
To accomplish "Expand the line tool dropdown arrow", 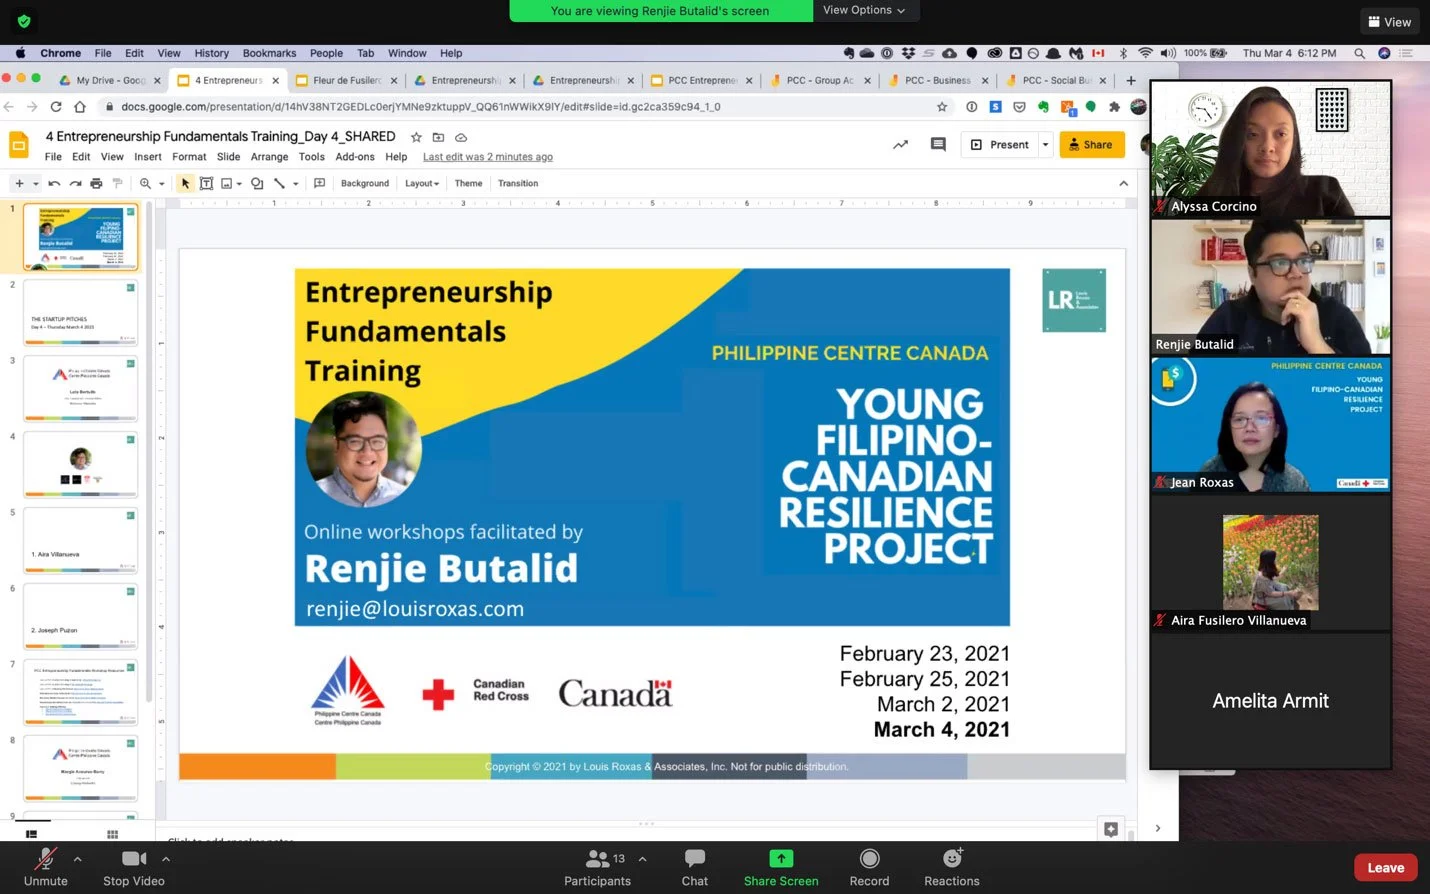I will 296,183.
